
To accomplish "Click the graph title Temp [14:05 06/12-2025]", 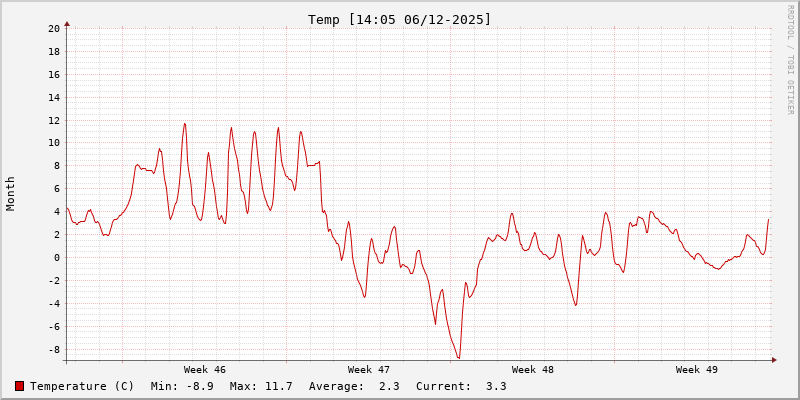I will pos(399,20).
